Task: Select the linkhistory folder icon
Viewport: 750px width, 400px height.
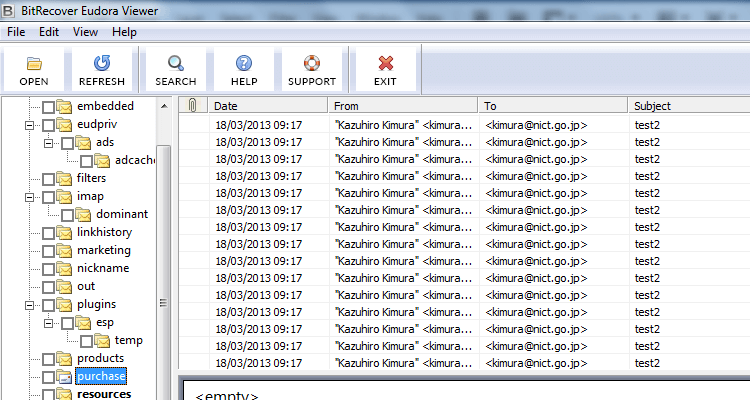Action: (64, 233)
